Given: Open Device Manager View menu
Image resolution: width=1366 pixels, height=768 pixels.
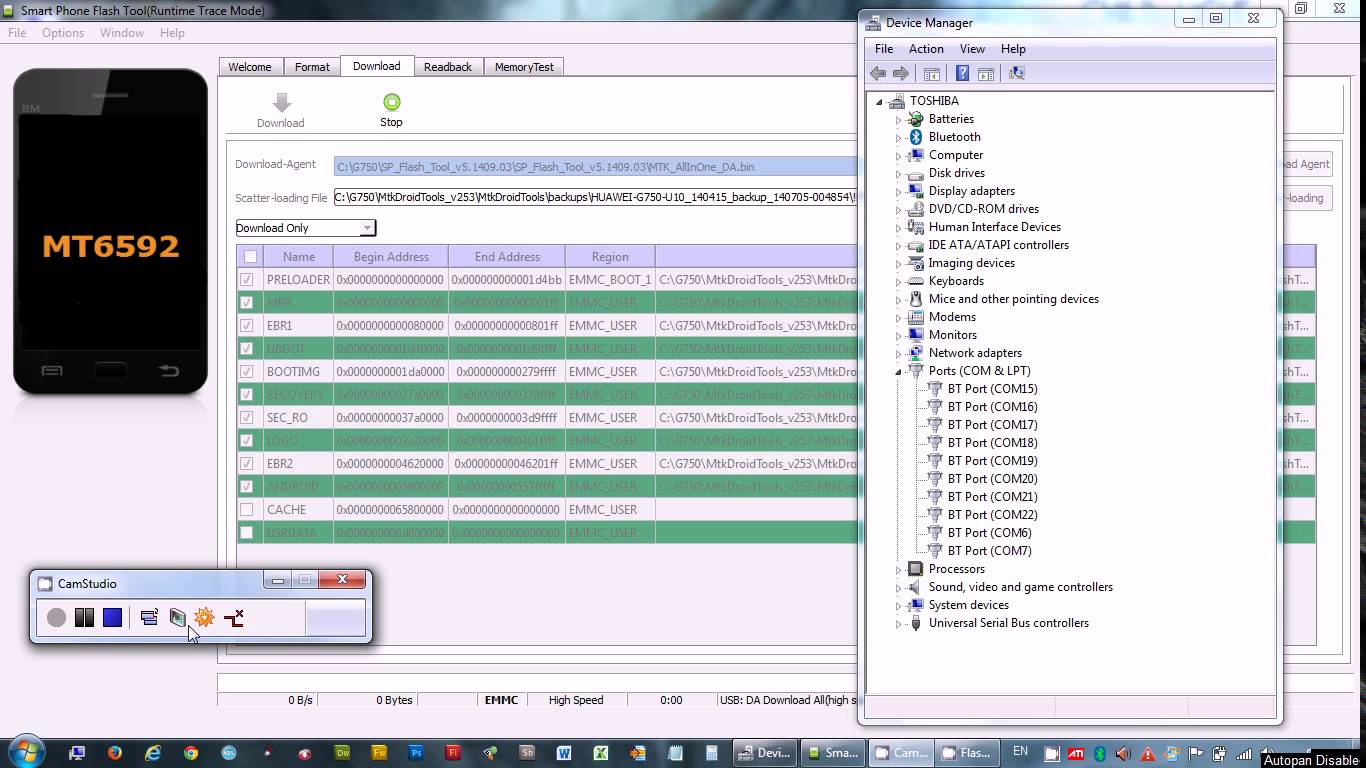Looking at the screenshot, I should [972, 49].
